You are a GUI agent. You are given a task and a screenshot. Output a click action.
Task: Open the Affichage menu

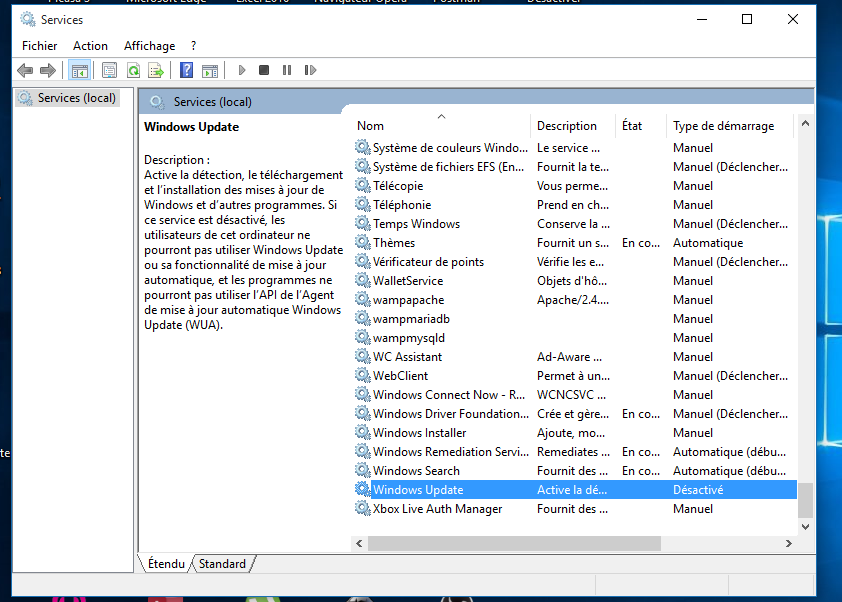(x=149, y=46)
